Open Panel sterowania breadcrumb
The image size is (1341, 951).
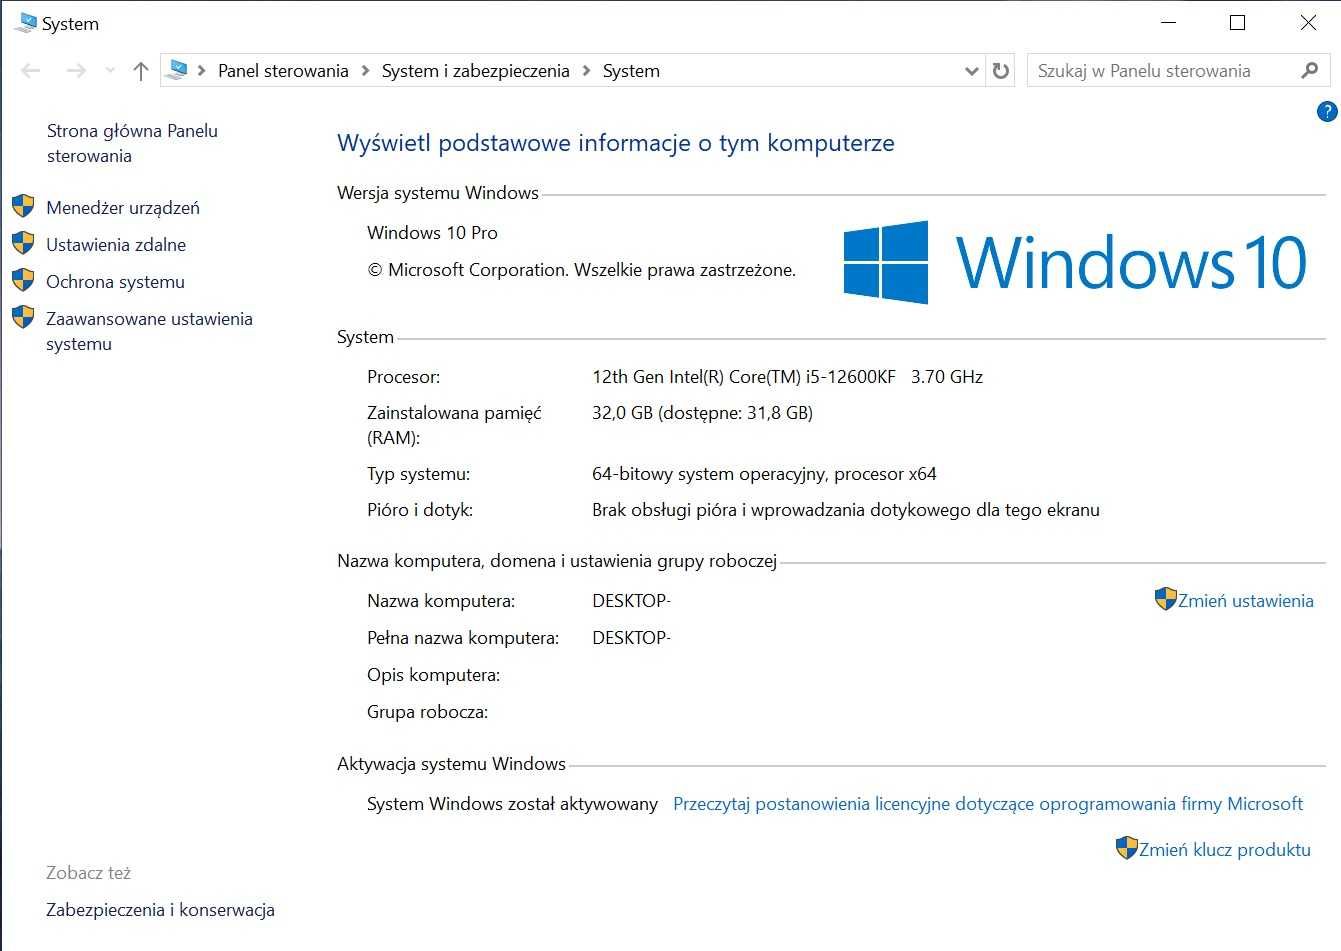[283, 71]
